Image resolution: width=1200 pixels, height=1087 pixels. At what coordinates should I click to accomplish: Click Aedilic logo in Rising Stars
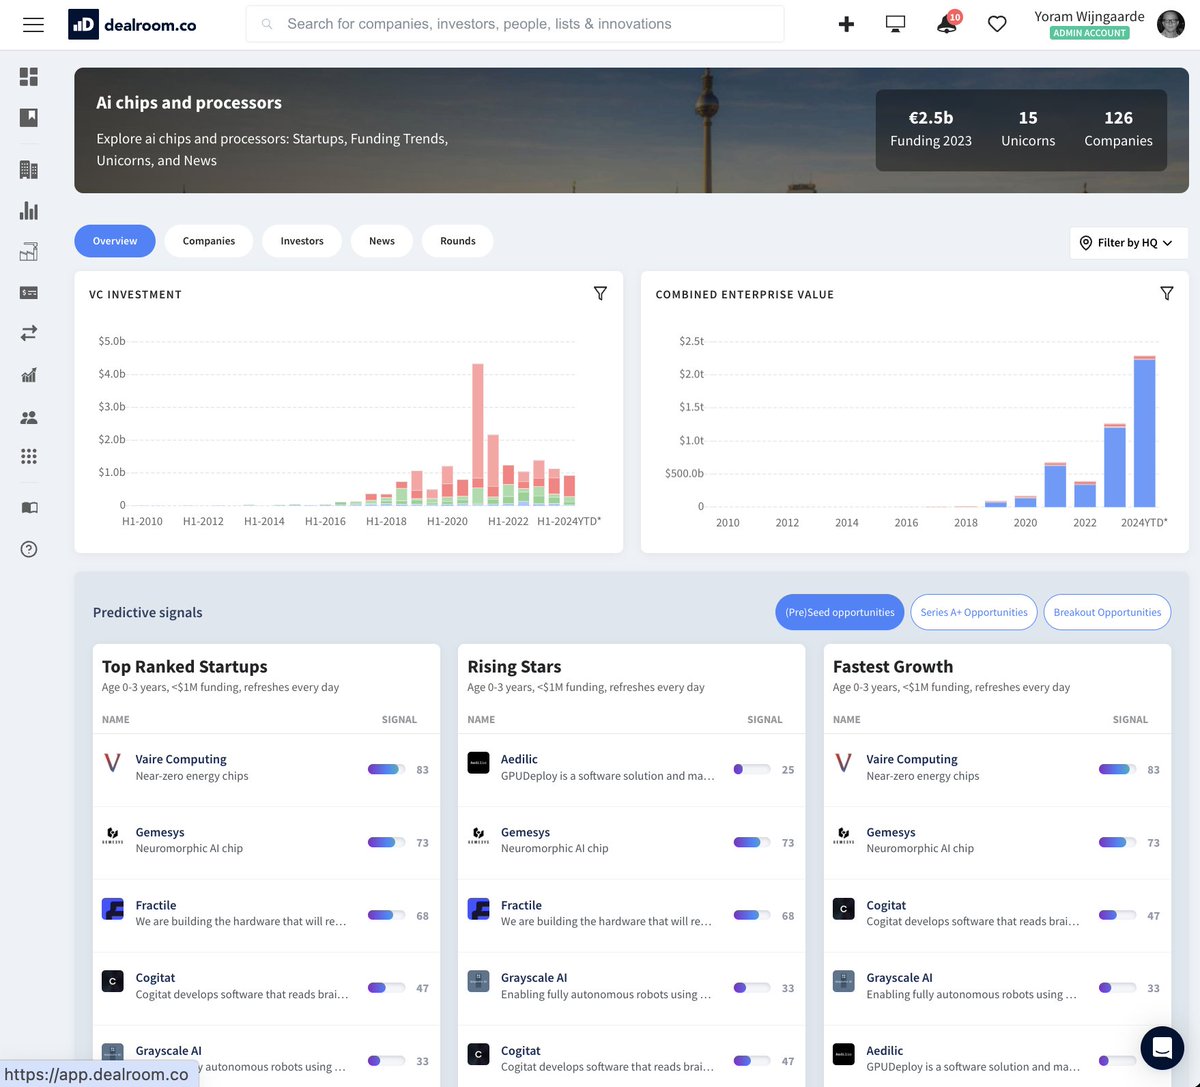click(478, 763)
